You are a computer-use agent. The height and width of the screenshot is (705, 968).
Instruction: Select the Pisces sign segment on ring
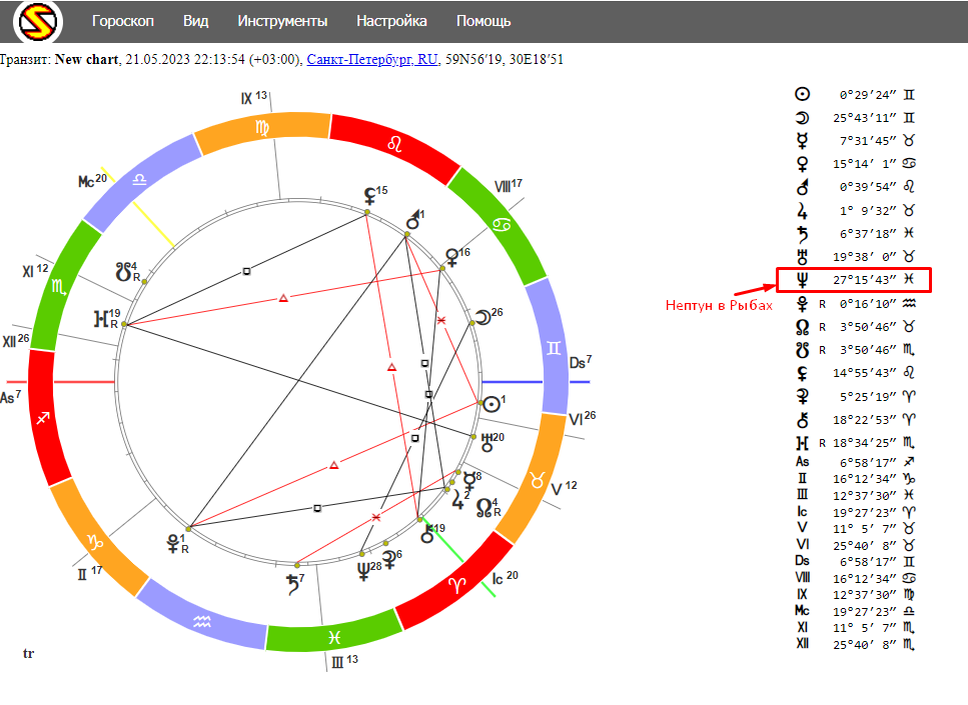point(334,636)
